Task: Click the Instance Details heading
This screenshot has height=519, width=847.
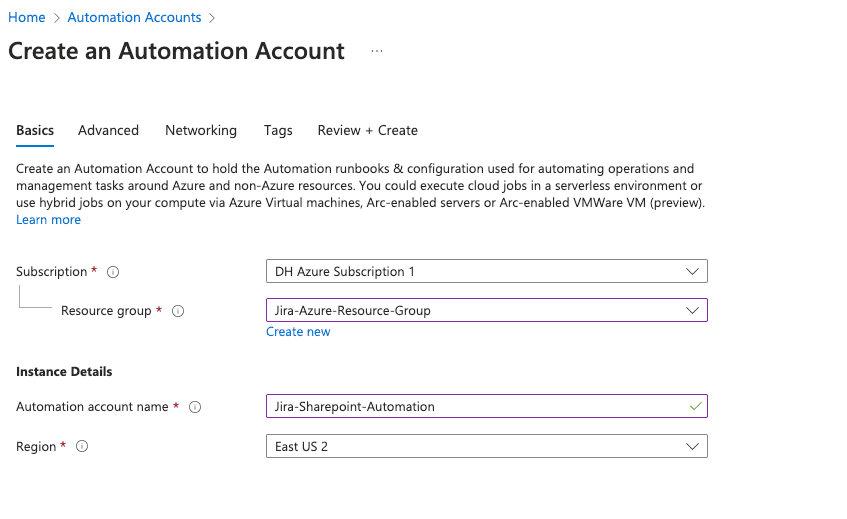Action: point(64,372)
